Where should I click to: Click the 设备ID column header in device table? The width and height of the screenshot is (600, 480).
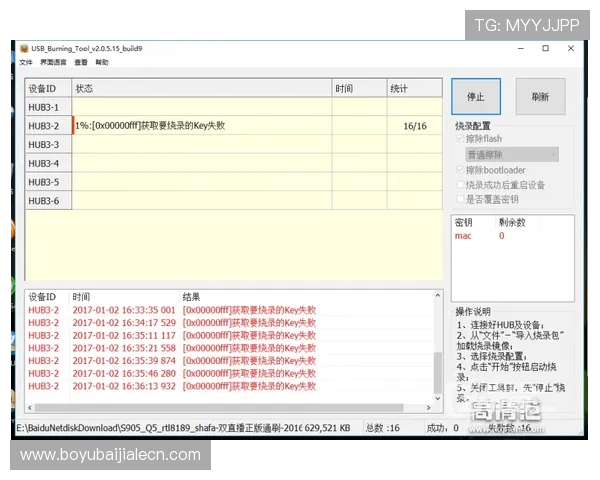(x=48, y=88)
